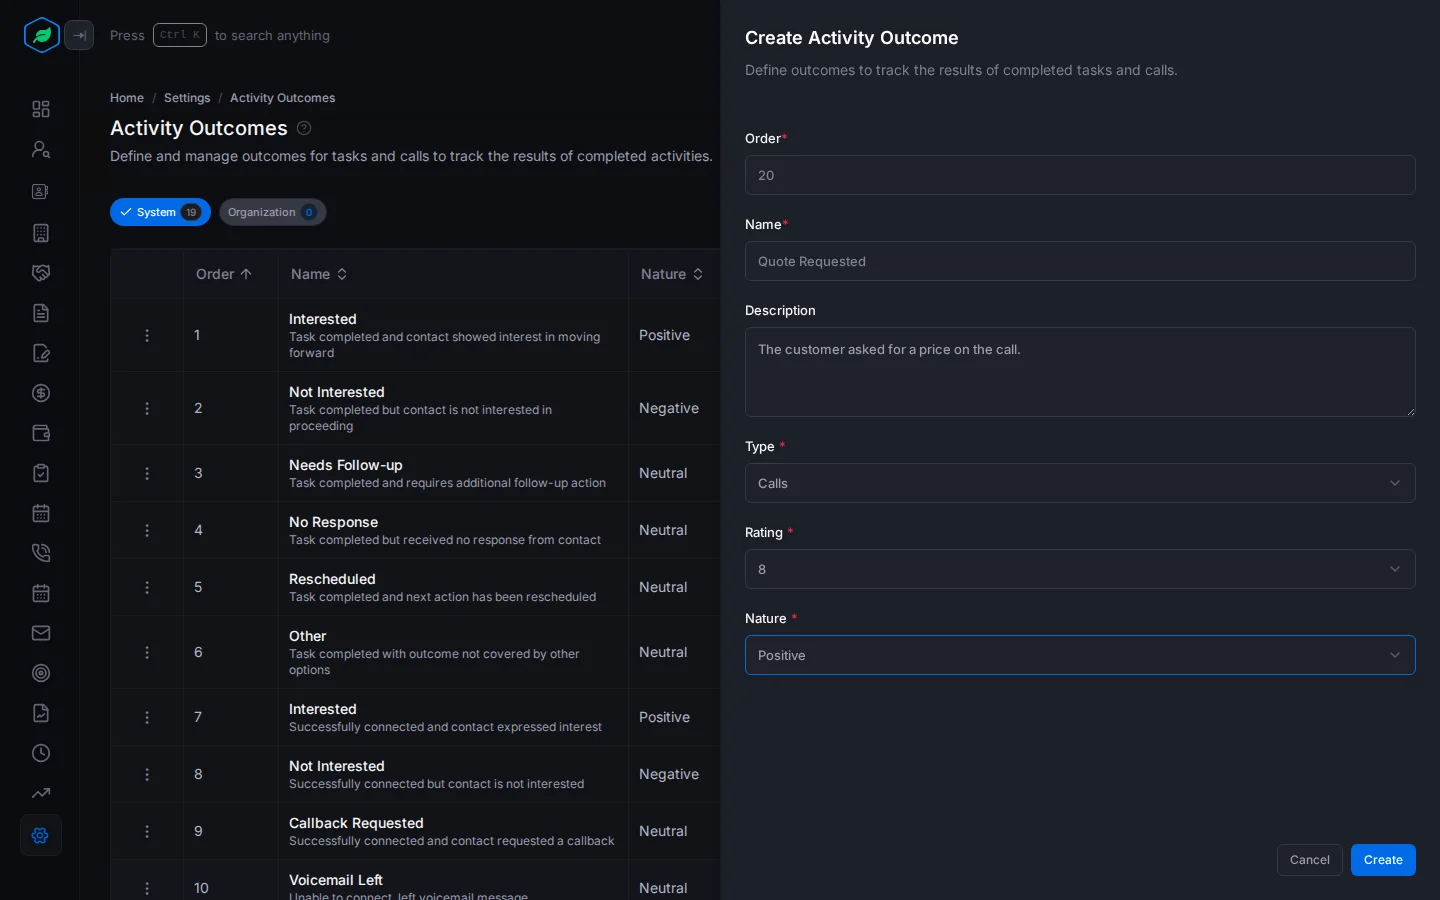Toggle the Organization outcomes filter chip
The width and height of the screenshot is (1440, 900).
tap(272, 212)
